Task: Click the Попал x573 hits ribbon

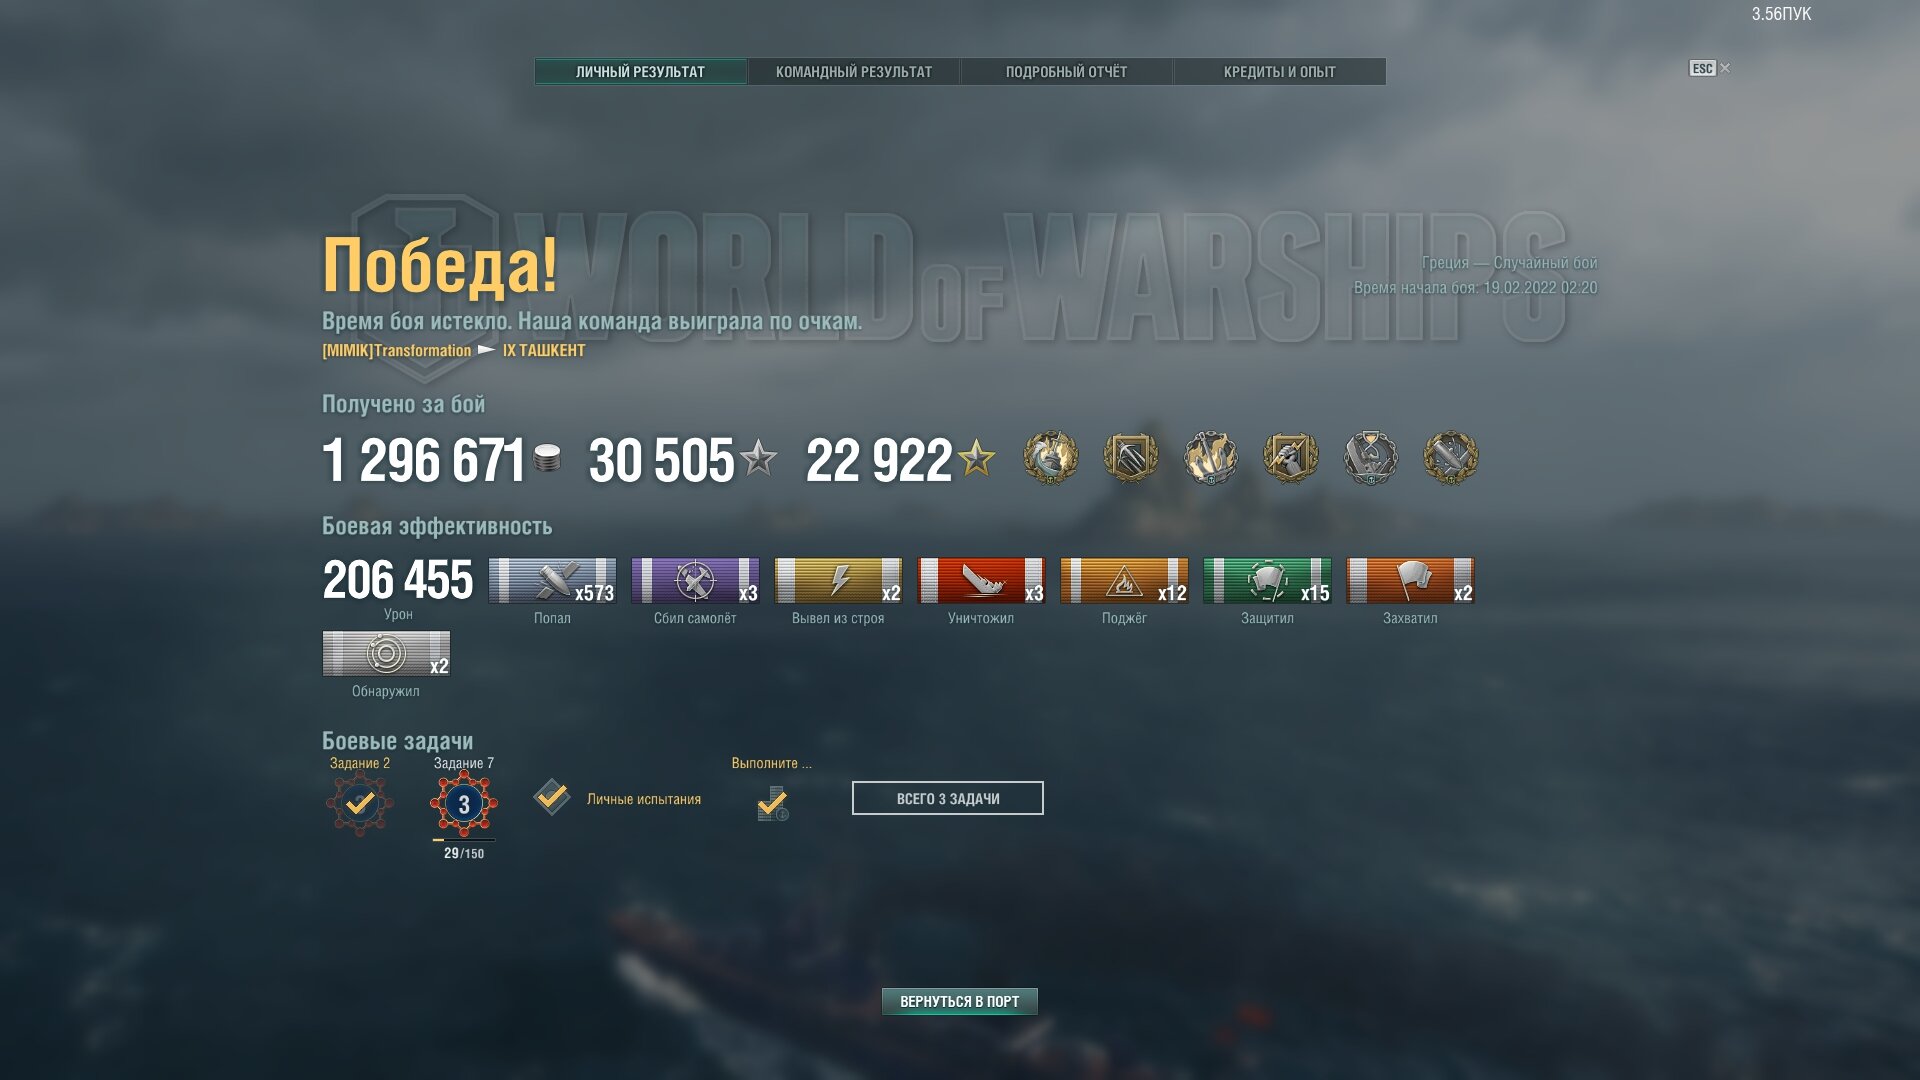Action: coord(552,581)
